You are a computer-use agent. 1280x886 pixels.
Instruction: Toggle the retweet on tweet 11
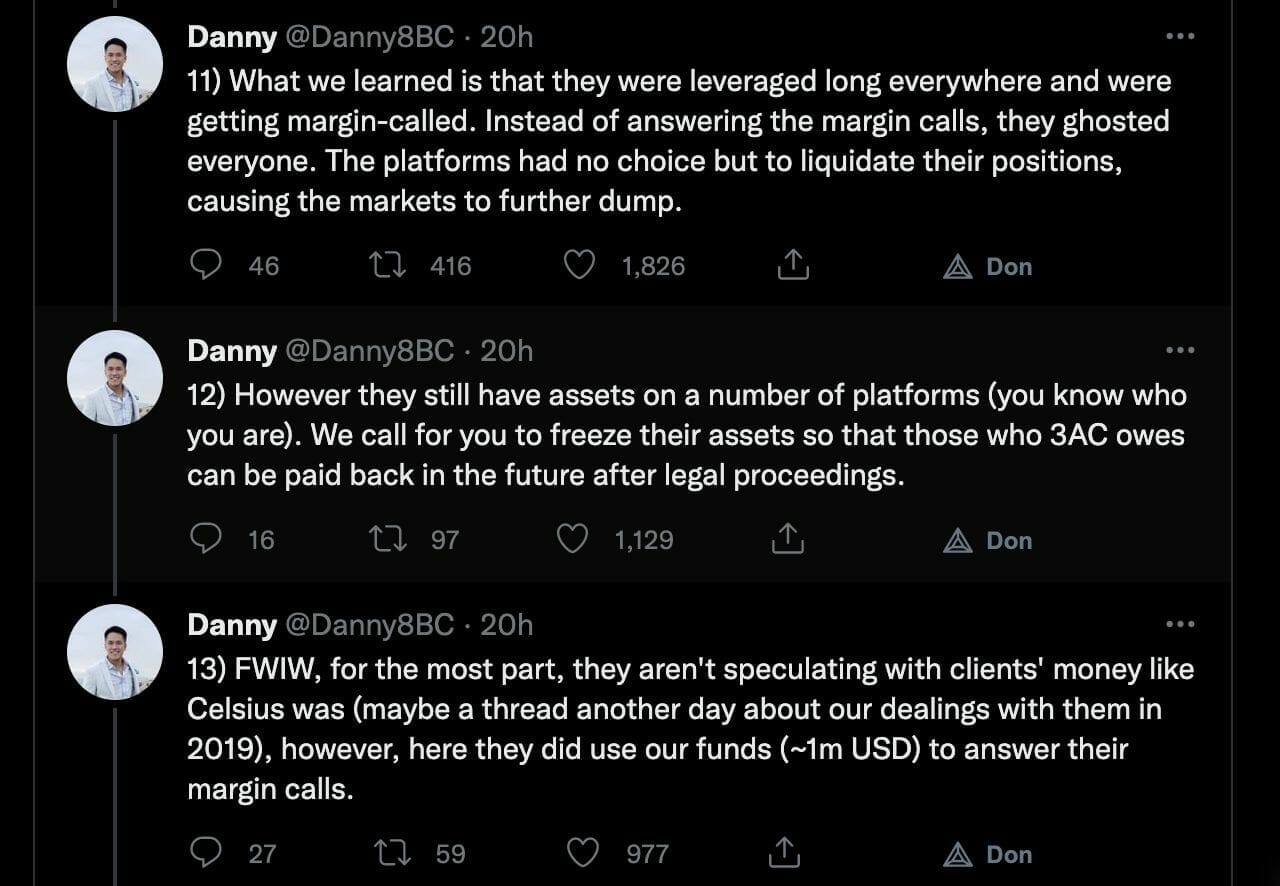coord(389,264)
